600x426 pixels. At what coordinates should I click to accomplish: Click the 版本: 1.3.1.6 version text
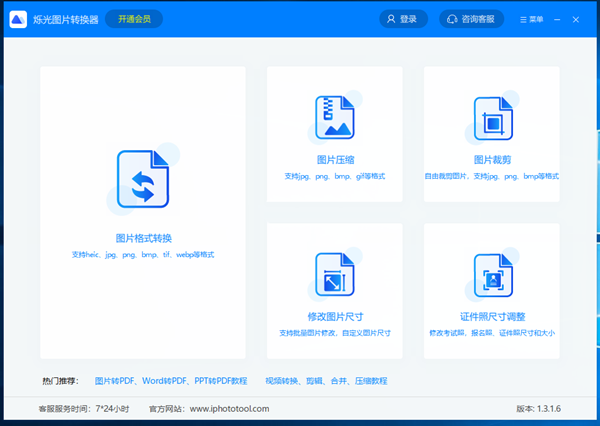(538, 409)
